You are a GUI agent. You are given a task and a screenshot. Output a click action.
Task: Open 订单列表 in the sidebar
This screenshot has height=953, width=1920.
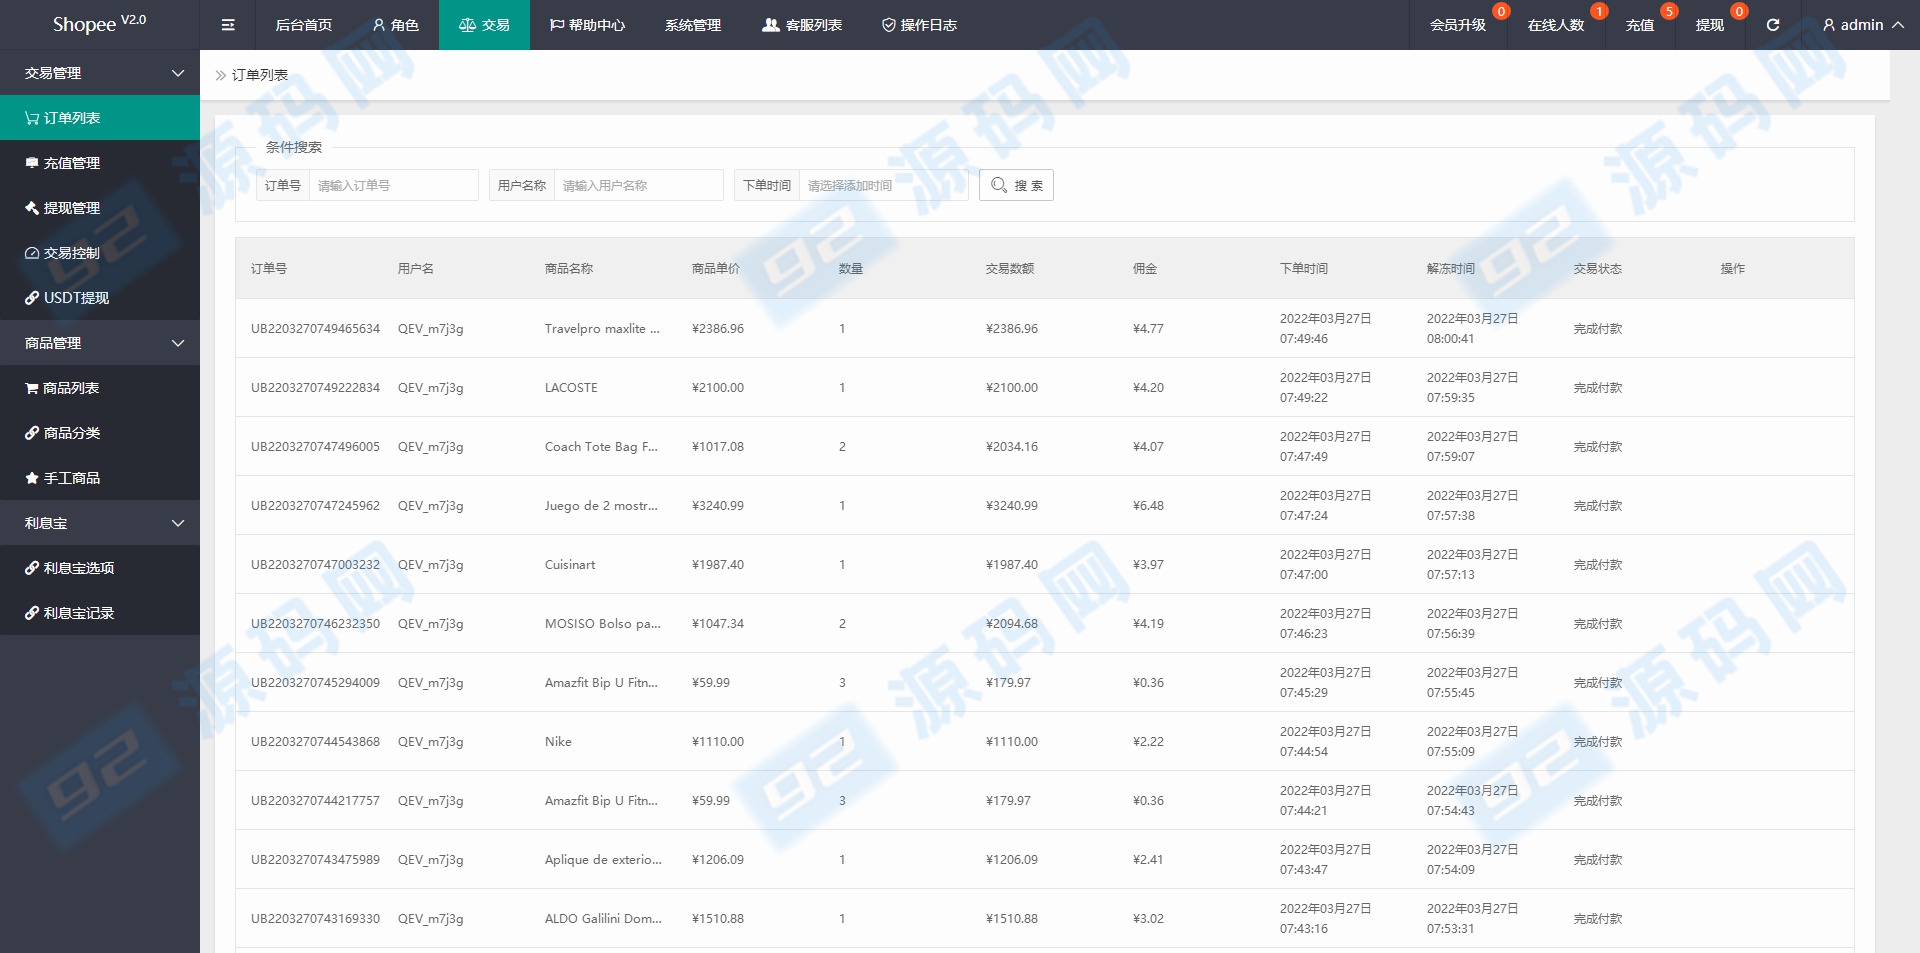[100, 118]
